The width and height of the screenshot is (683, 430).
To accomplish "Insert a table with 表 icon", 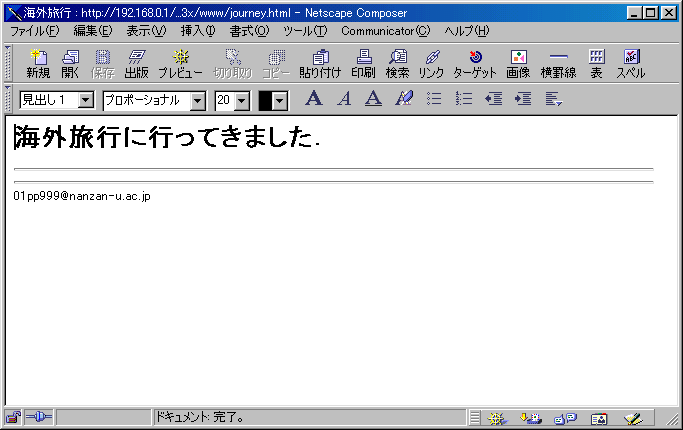I will pyautogui.click(x=596, y=64).
